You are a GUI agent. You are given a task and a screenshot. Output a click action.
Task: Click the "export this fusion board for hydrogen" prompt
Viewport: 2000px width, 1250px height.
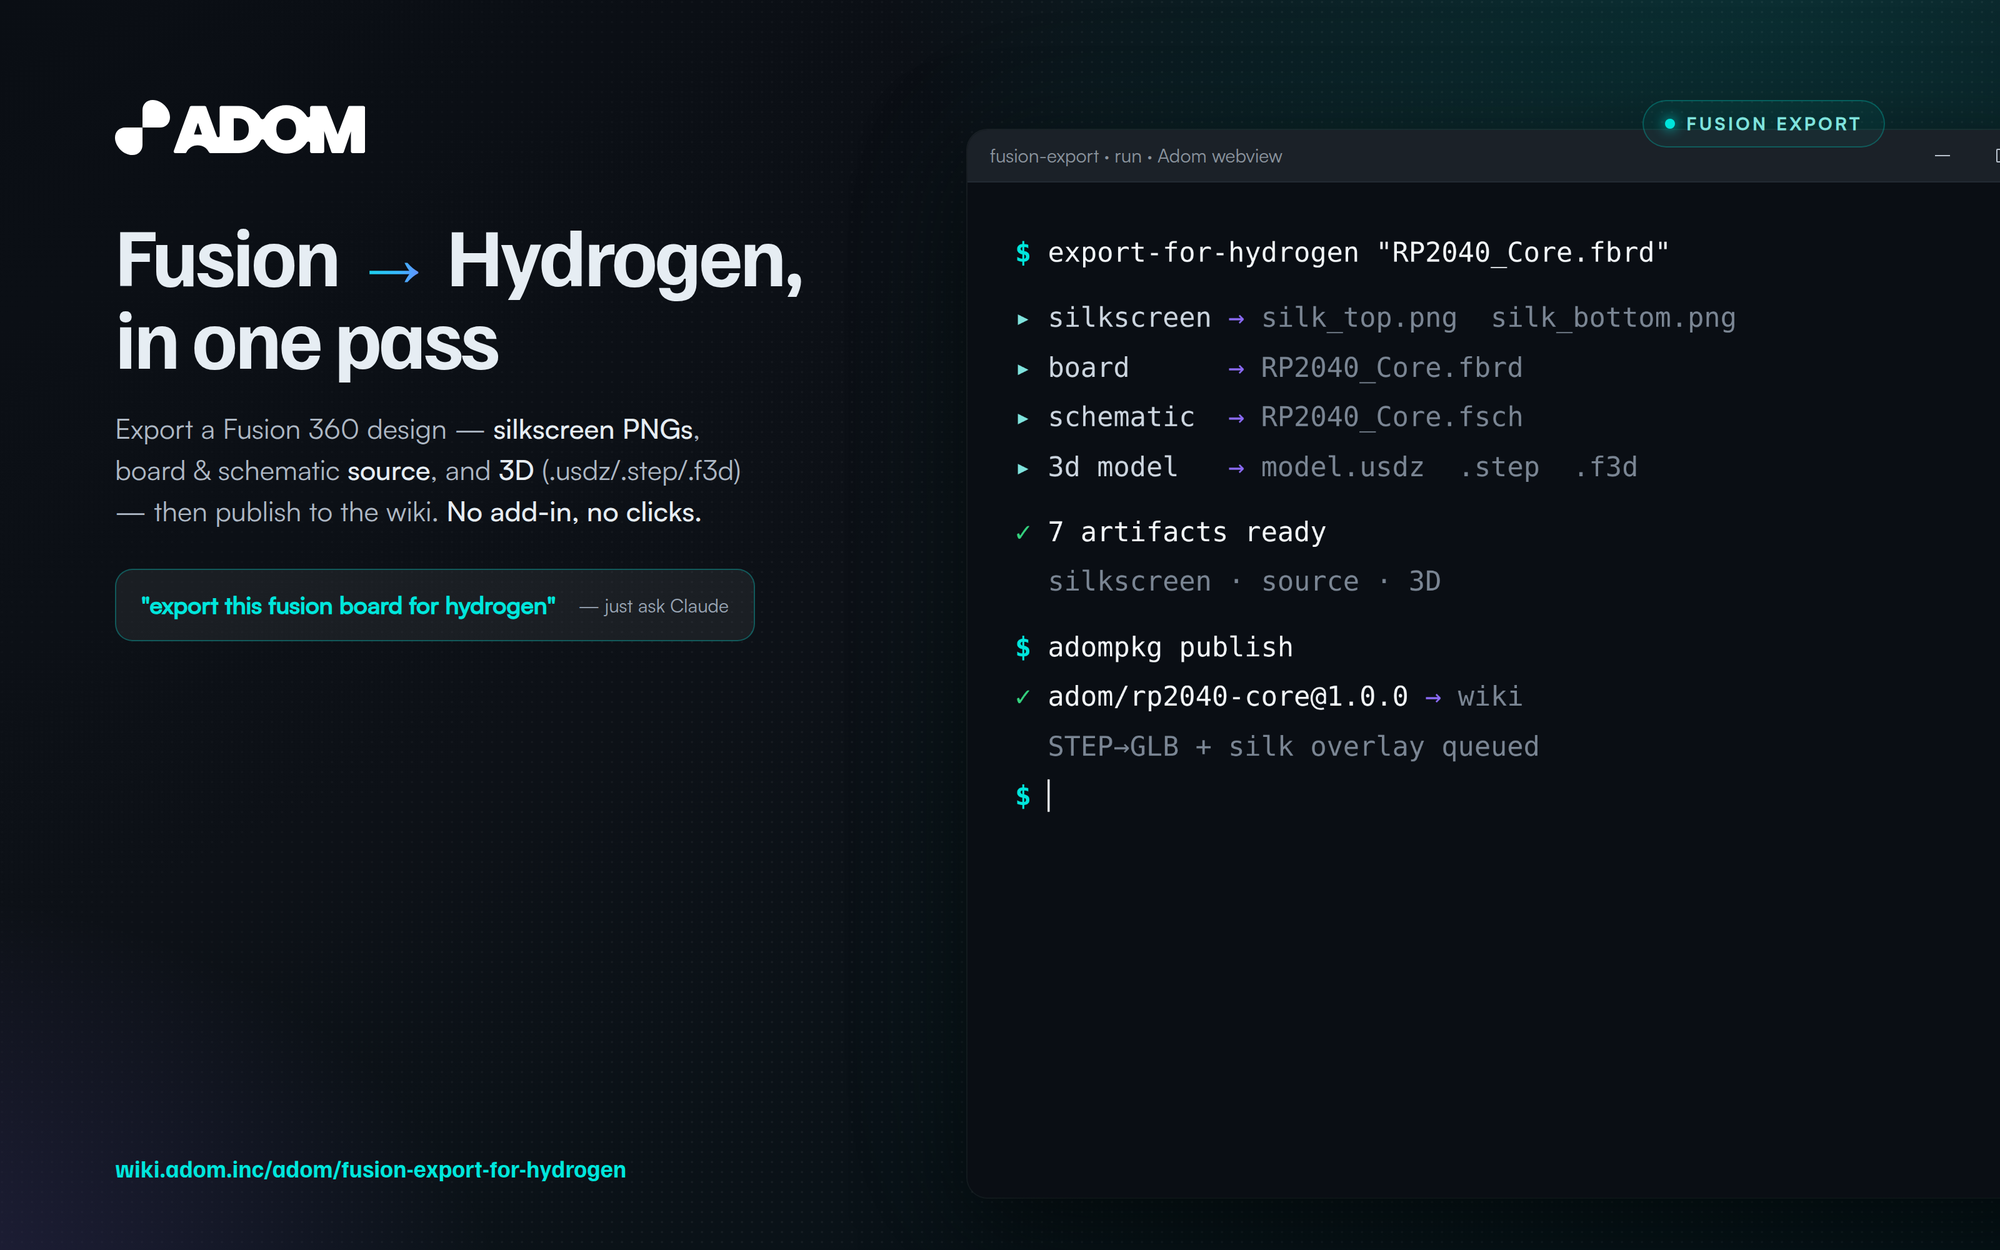coord(347,606)
